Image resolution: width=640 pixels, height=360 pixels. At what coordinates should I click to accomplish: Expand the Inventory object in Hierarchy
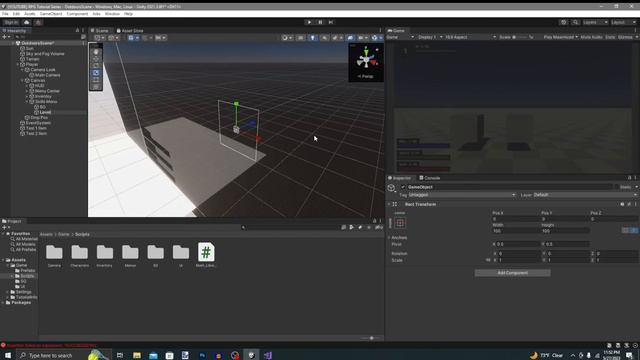tap(27, 96)
